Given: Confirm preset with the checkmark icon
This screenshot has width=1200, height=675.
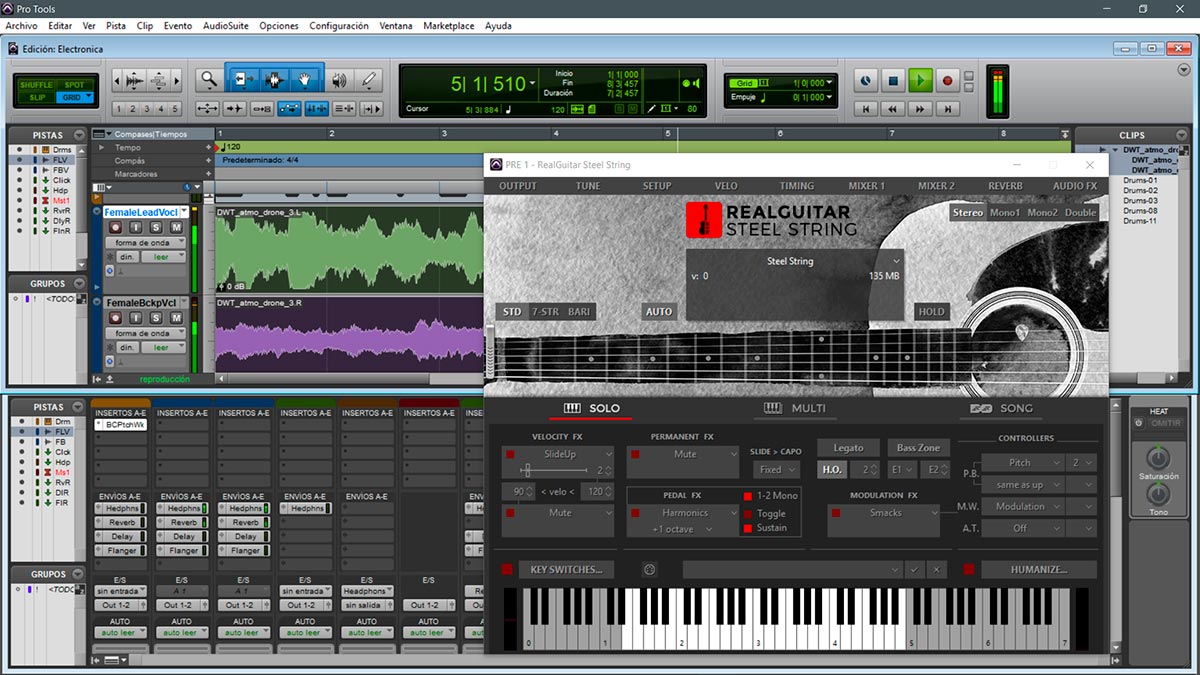Looking at the screenshot, I should click(914, 570).
